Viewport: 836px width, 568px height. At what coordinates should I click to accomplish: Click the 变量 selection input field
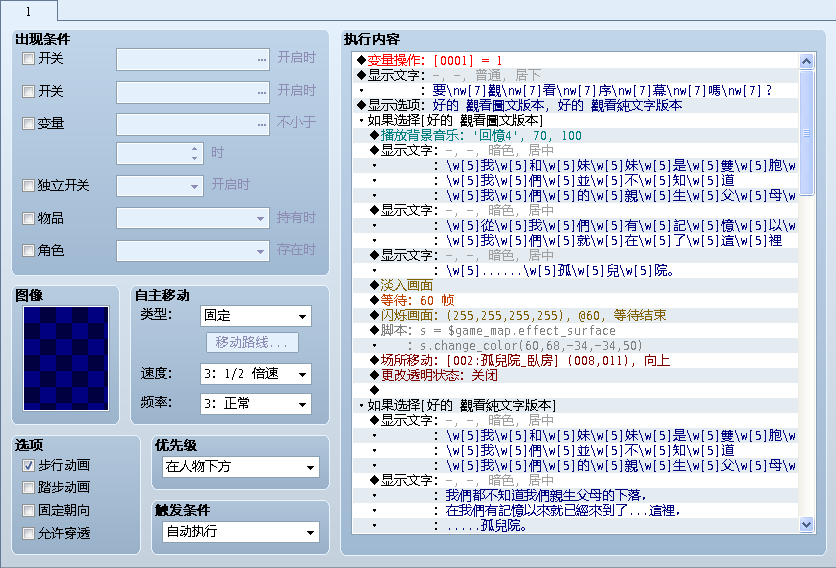[x=192, y=124]
